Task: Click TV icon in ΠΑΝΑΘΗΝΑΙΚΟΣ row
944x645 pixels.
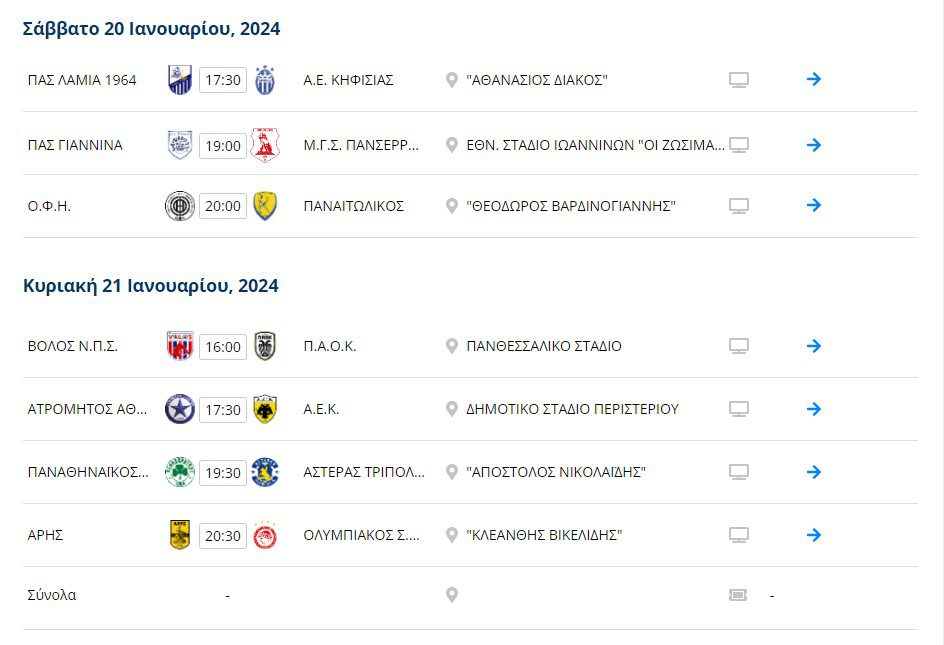Action: 739,472
